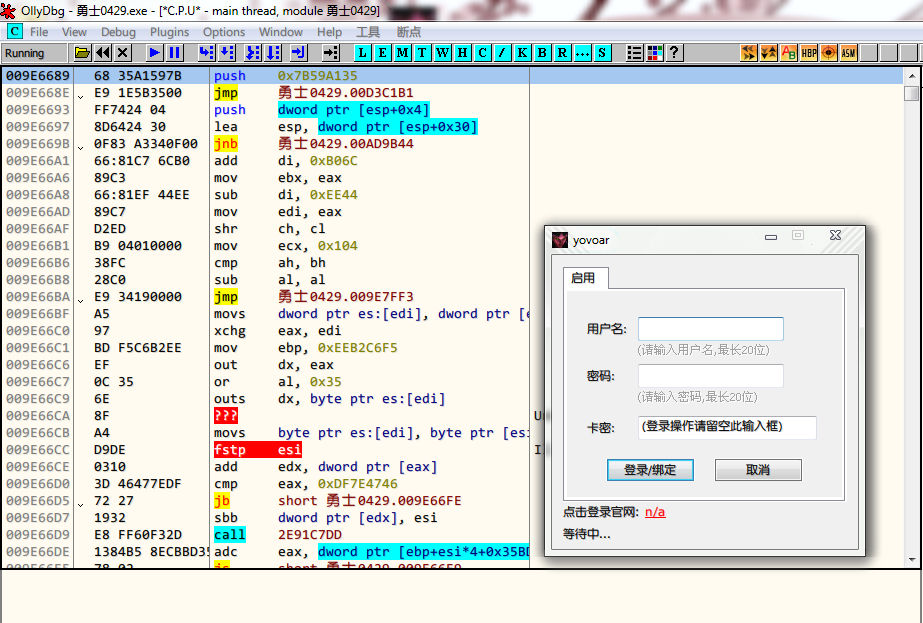This screenshot has height=623, width=923.
Task: Open Call stack window (K button)
Action: click(x=522, y=53)
